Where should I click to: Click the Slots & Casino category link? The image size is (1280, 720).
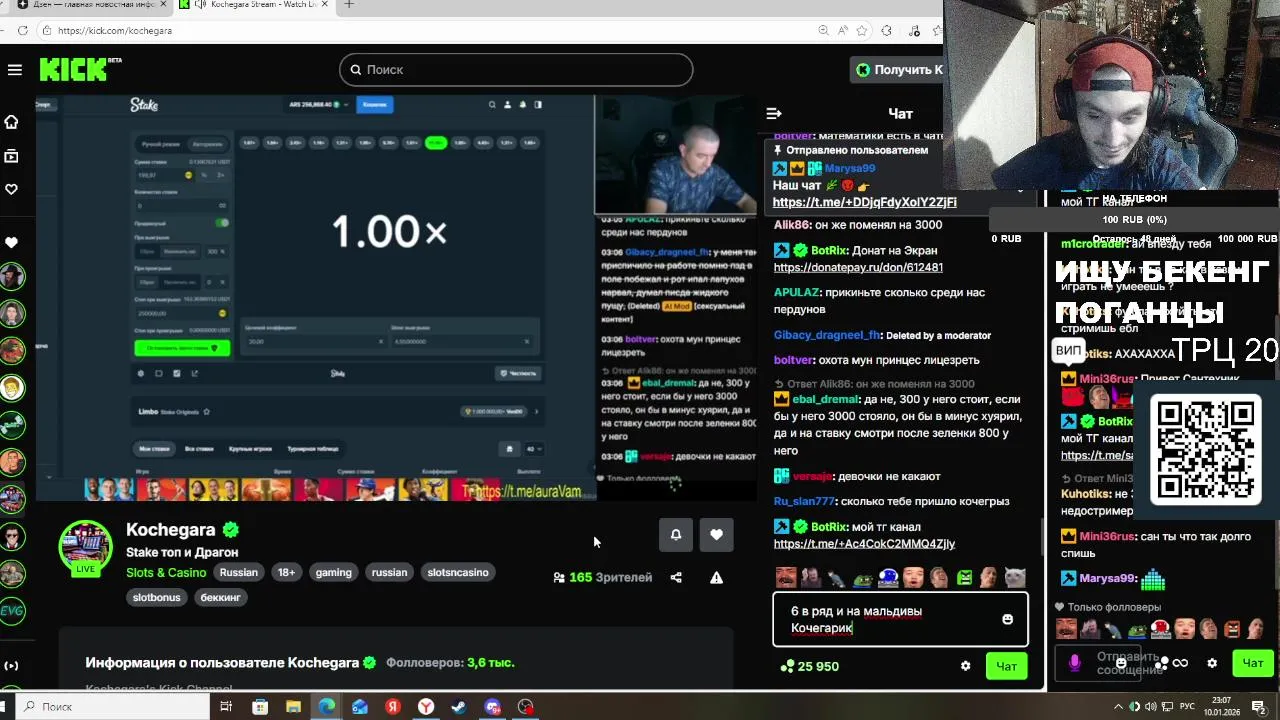pyautogui.click(x=166, y=573)
